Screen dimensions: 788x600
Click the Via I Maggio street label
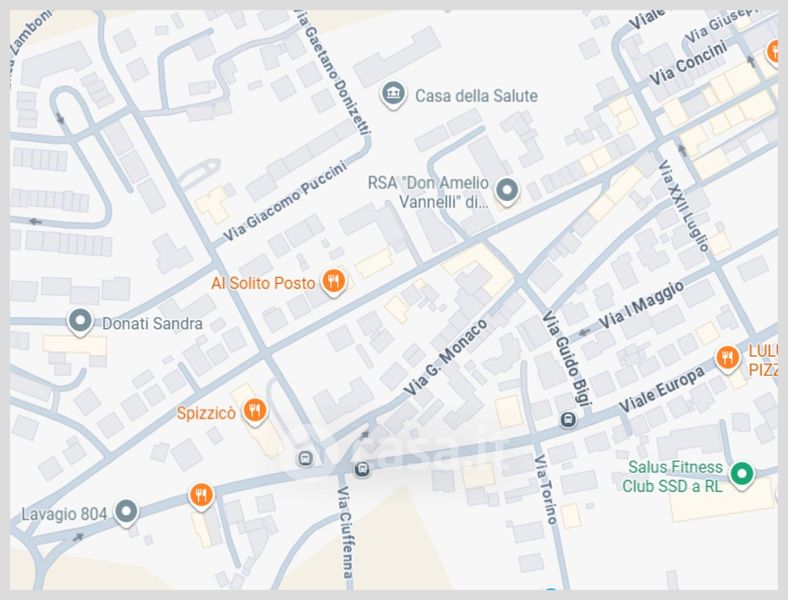coord(642,305)
